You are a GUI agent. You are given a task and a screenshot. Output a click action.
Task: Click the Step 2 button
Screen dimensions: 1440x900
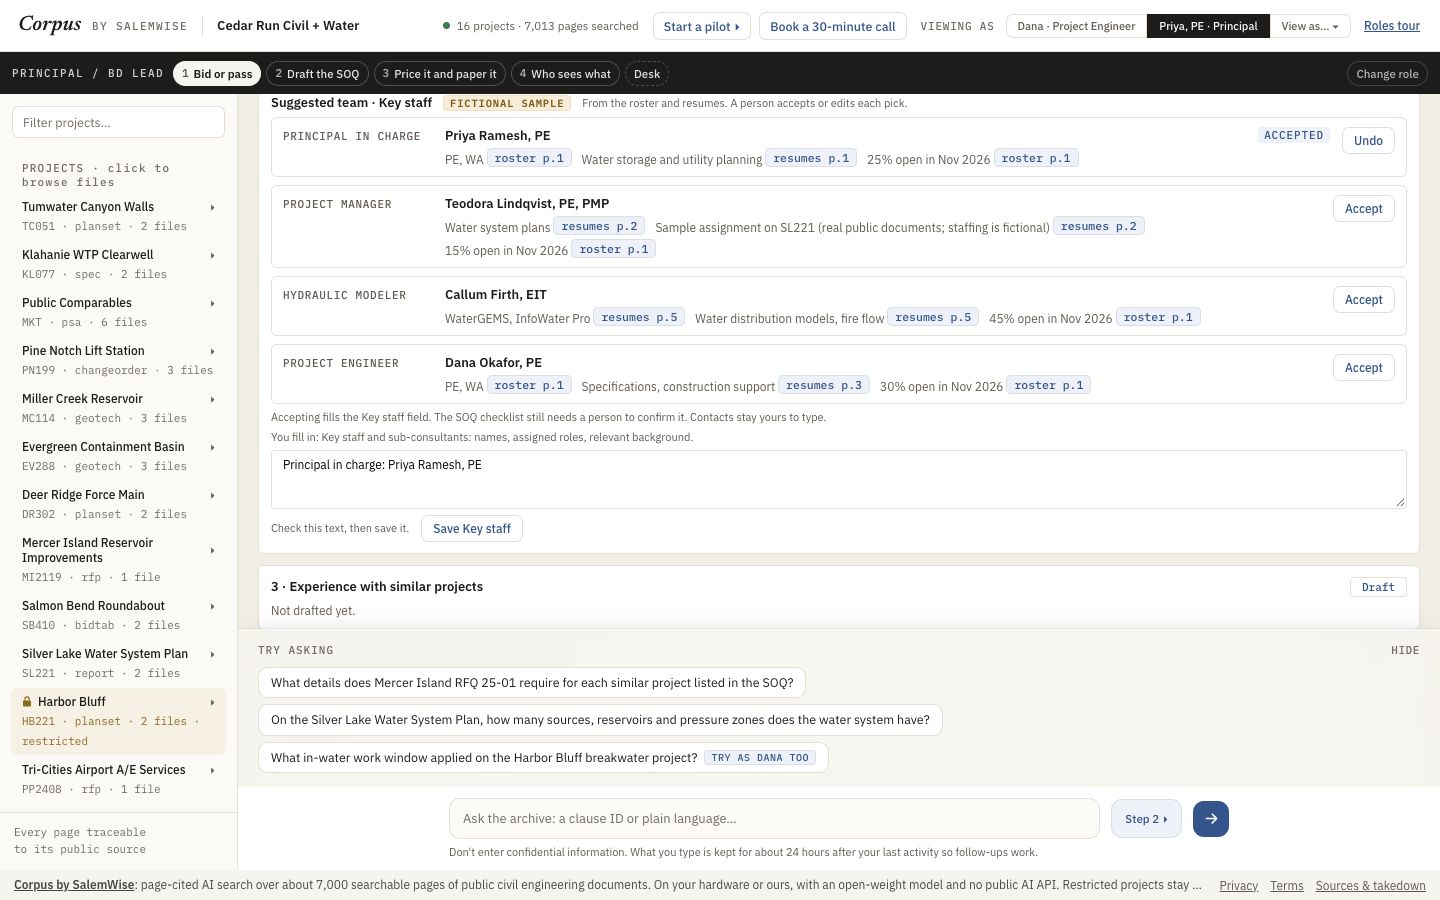[1146, 819]
